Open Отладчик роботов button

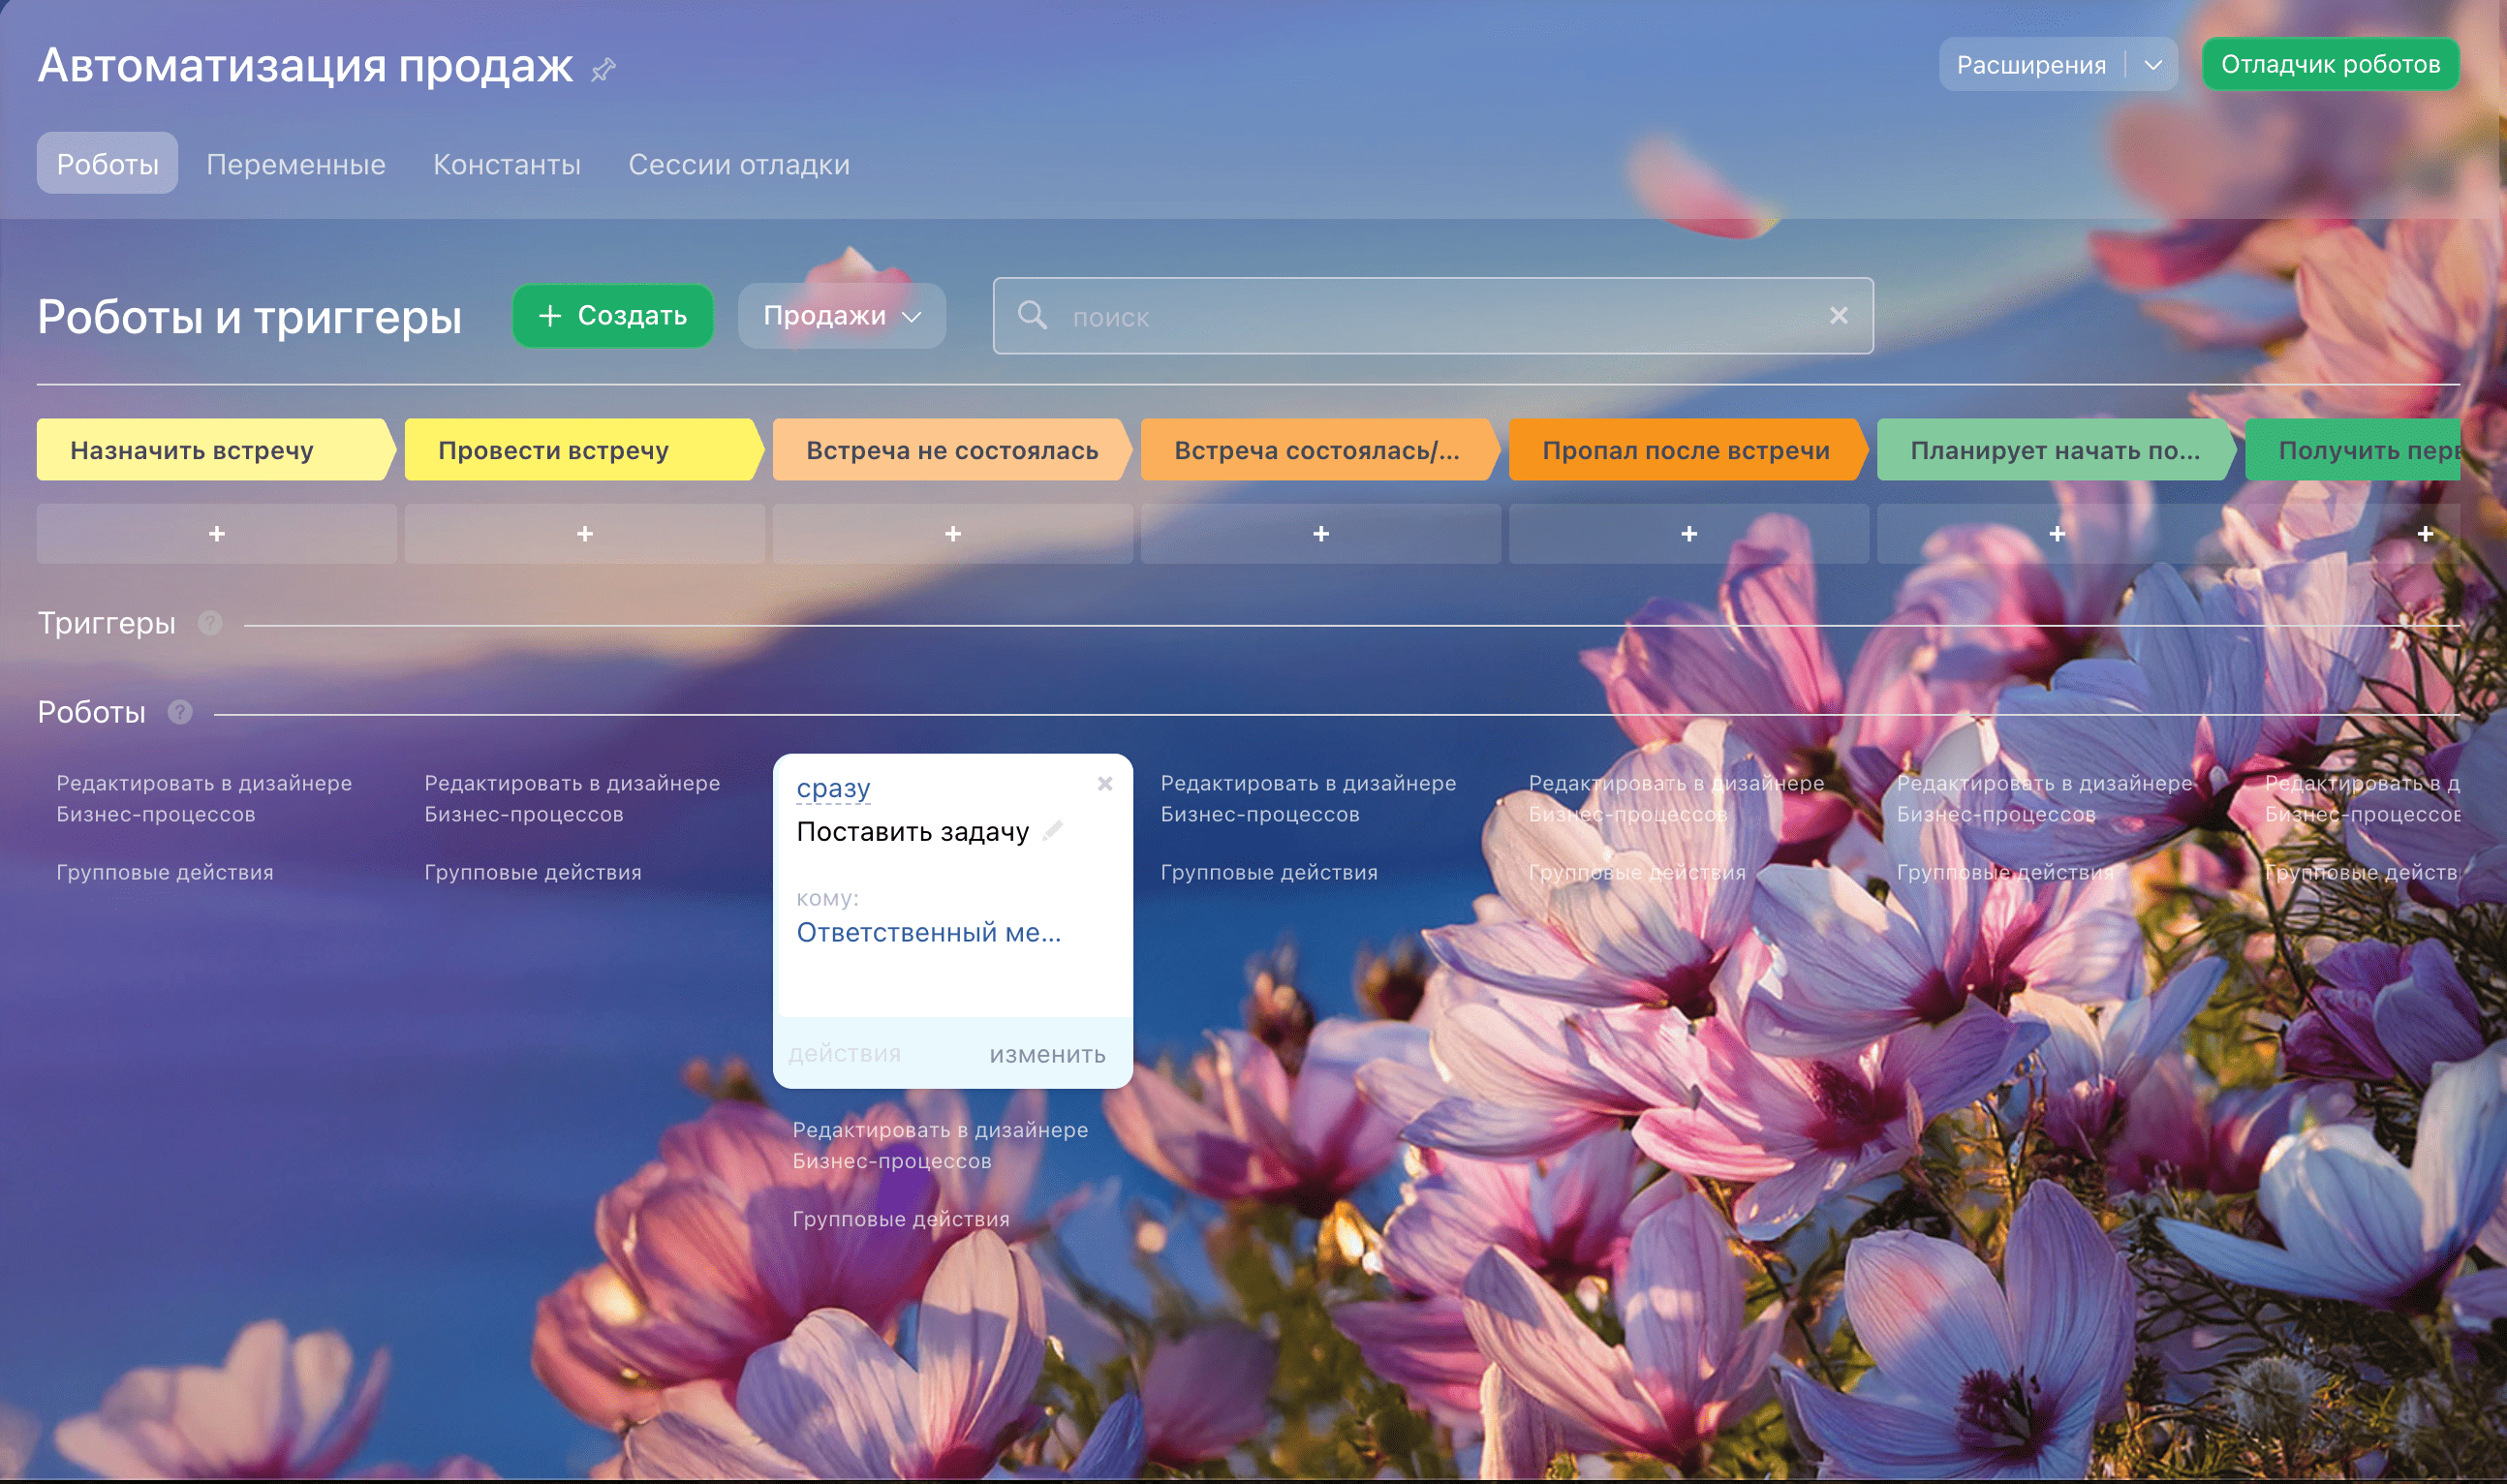(2330, 65)
